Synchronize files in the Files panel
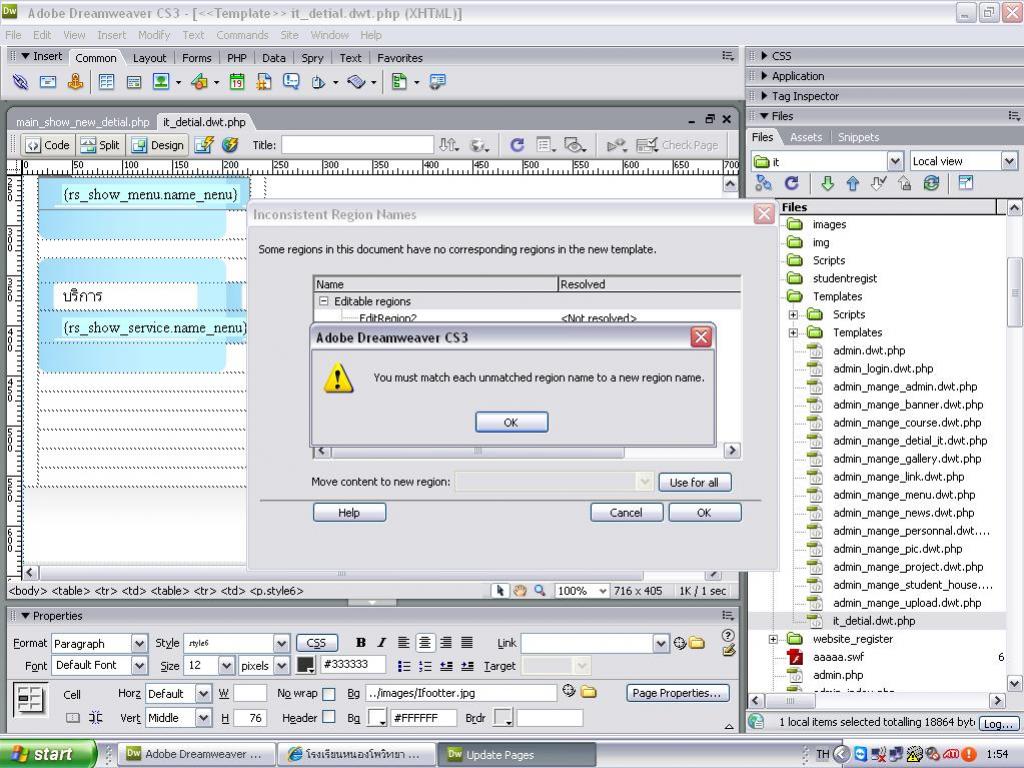This screenshot has height=768, width=1024. (x=931, y=184)
